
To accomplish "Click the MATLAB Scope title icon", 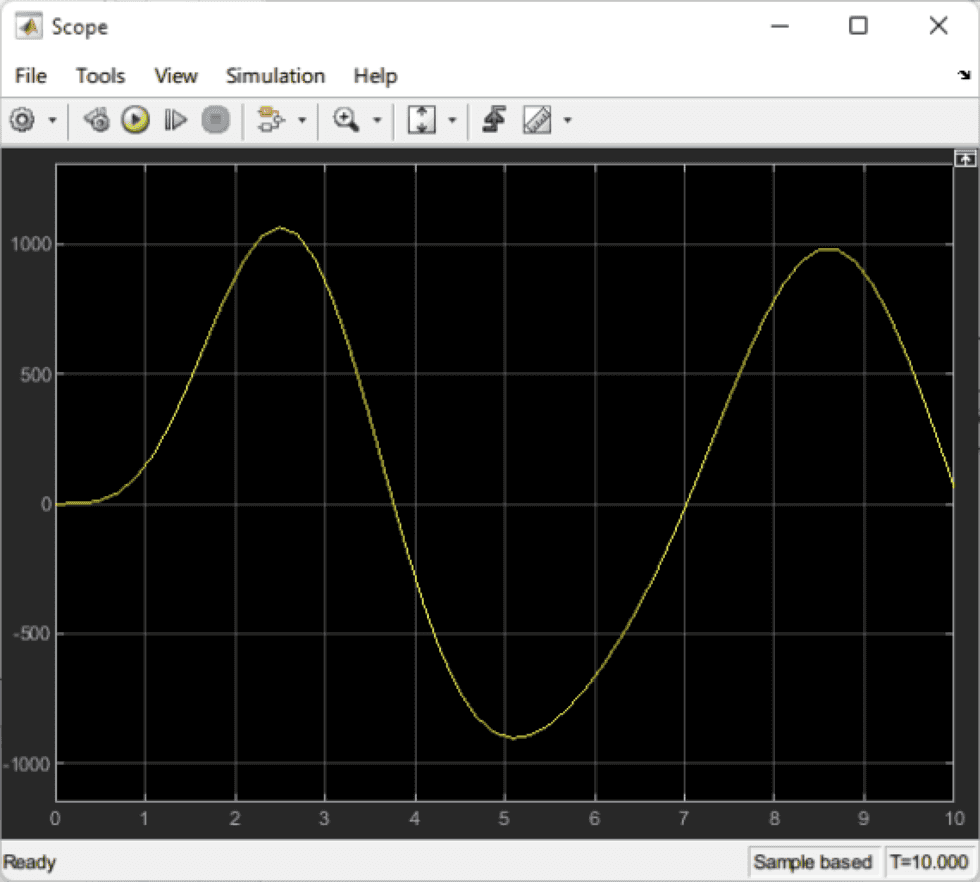I will click(29, 27).
